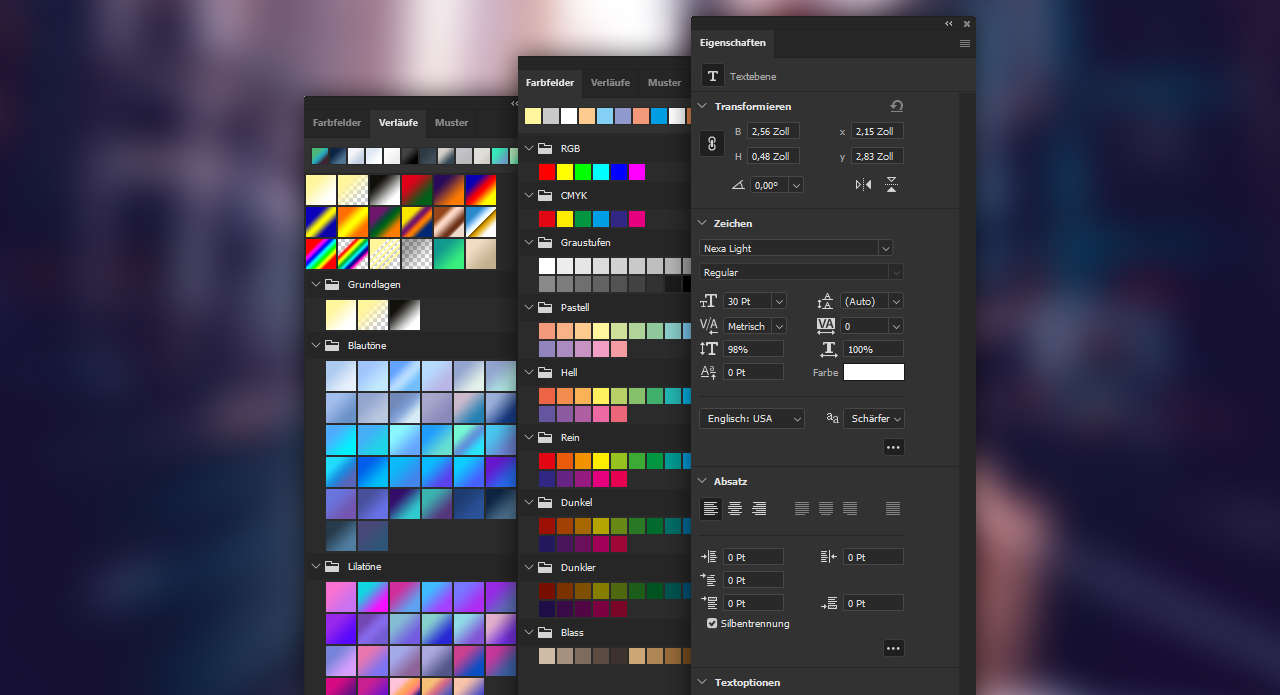Image resolution: width=1280 pixels, height=695 pixels.
Task: Click the flip horizontal icon
Action: (863, 185)
